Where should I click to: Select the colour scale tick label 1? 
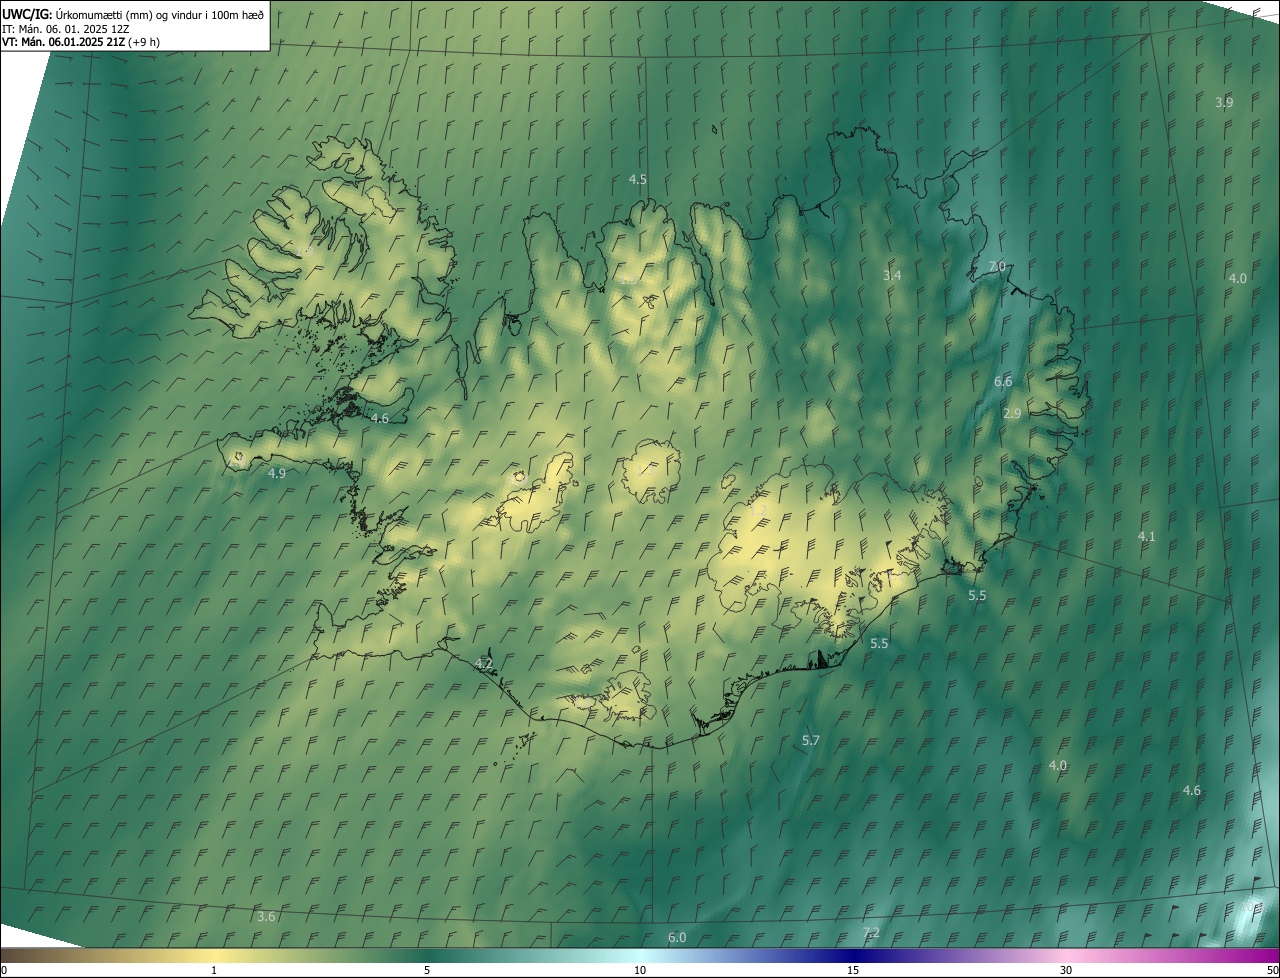point(214,970)
